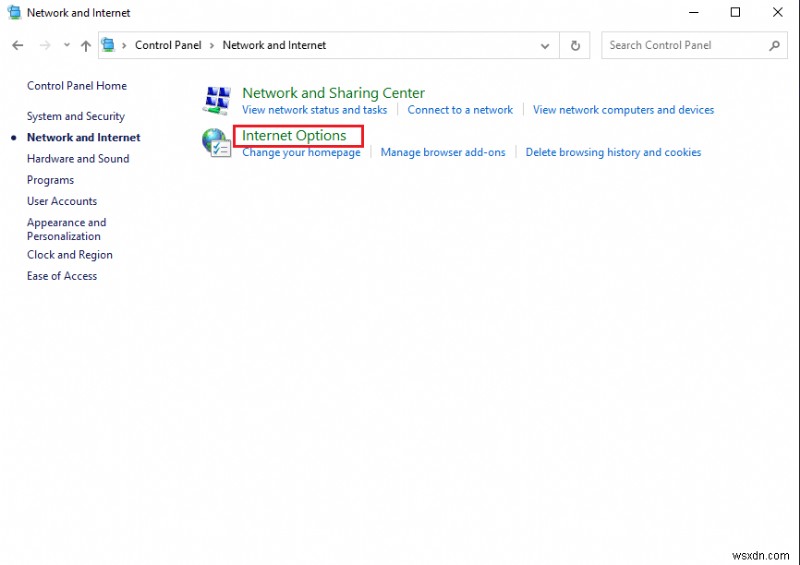
Task: Open User Accounts category
Action: coord(62,201)
